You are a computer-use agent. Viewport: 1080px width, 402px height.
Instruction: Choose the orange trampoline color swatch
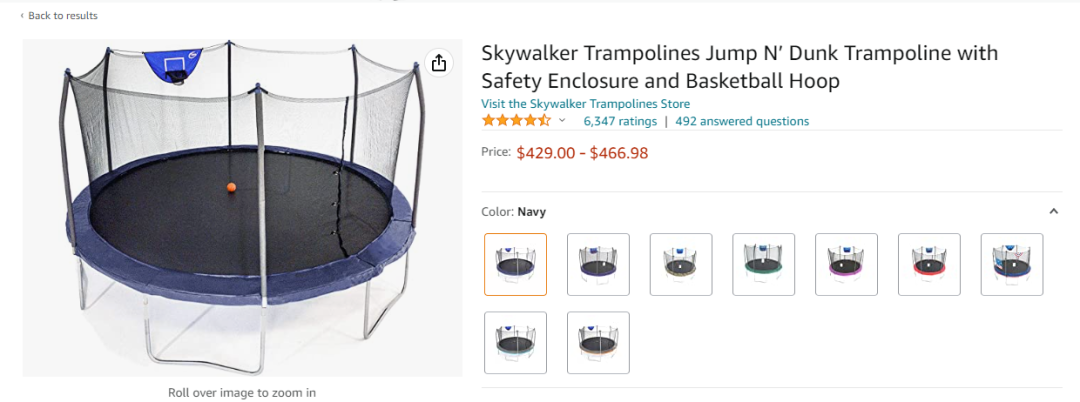(598, 343)
